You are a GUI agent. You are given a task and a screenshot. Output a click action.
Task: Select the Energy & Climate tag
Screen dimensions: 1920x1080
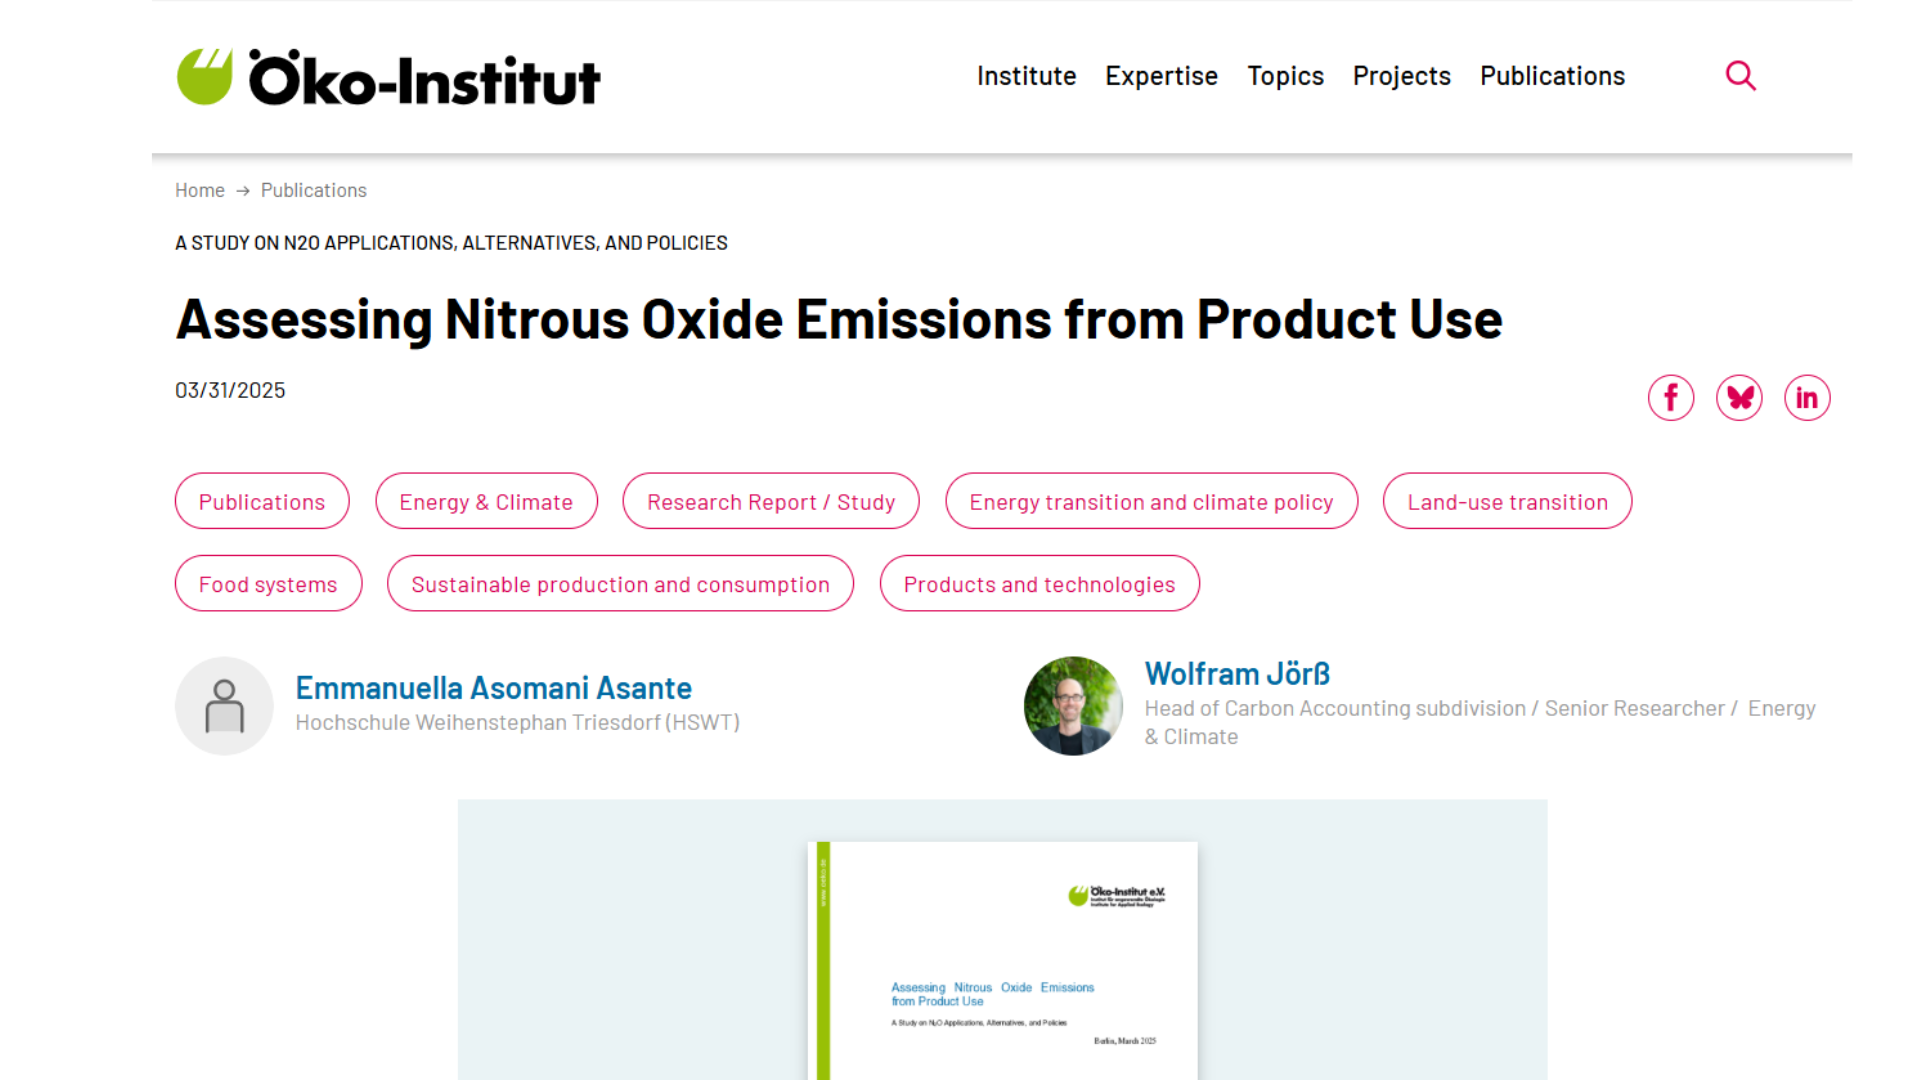tap(486, 502)
